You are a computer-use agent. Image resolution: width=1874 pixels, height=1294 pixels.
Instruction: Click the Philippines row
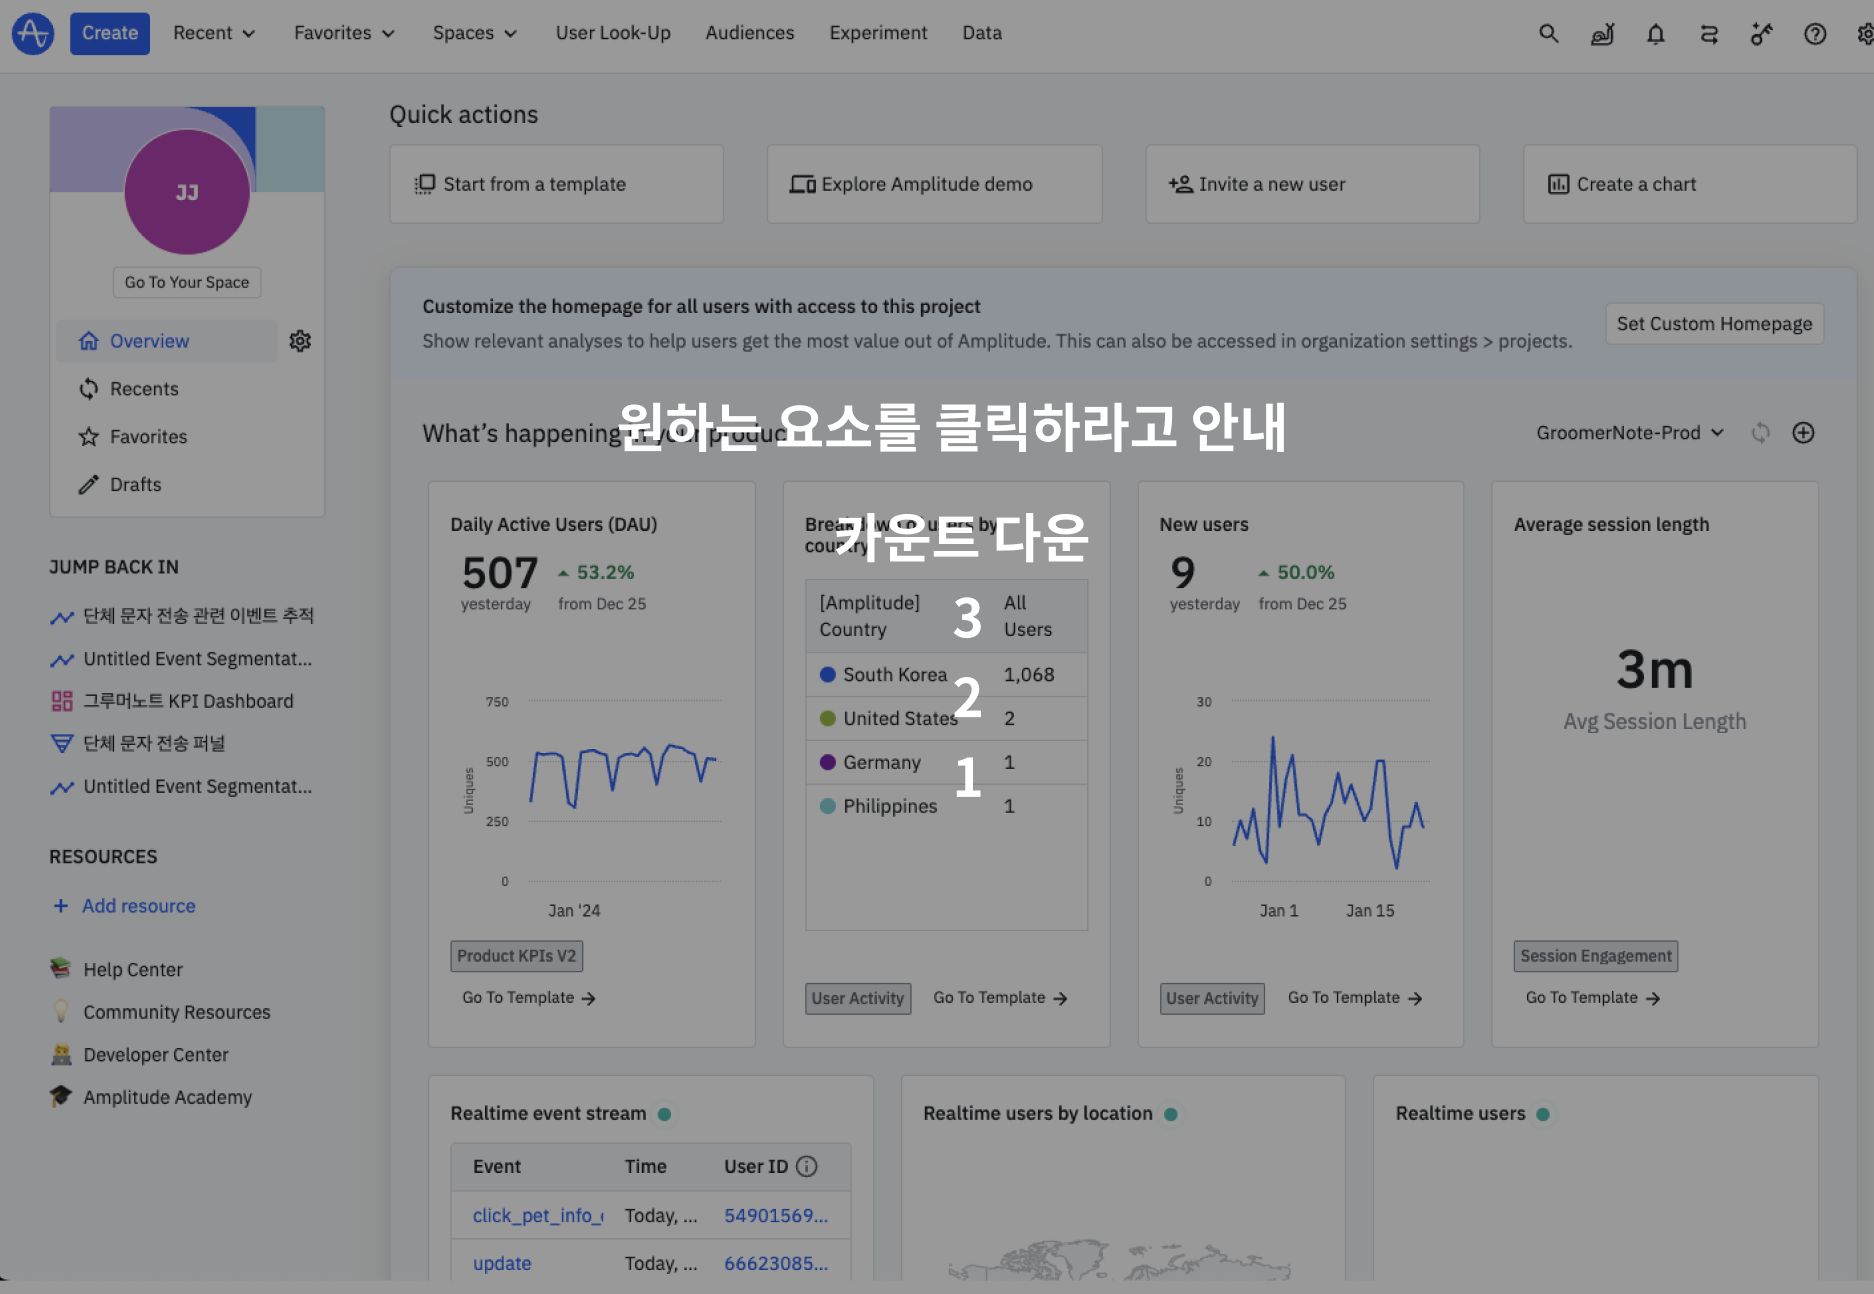(946, 806)
